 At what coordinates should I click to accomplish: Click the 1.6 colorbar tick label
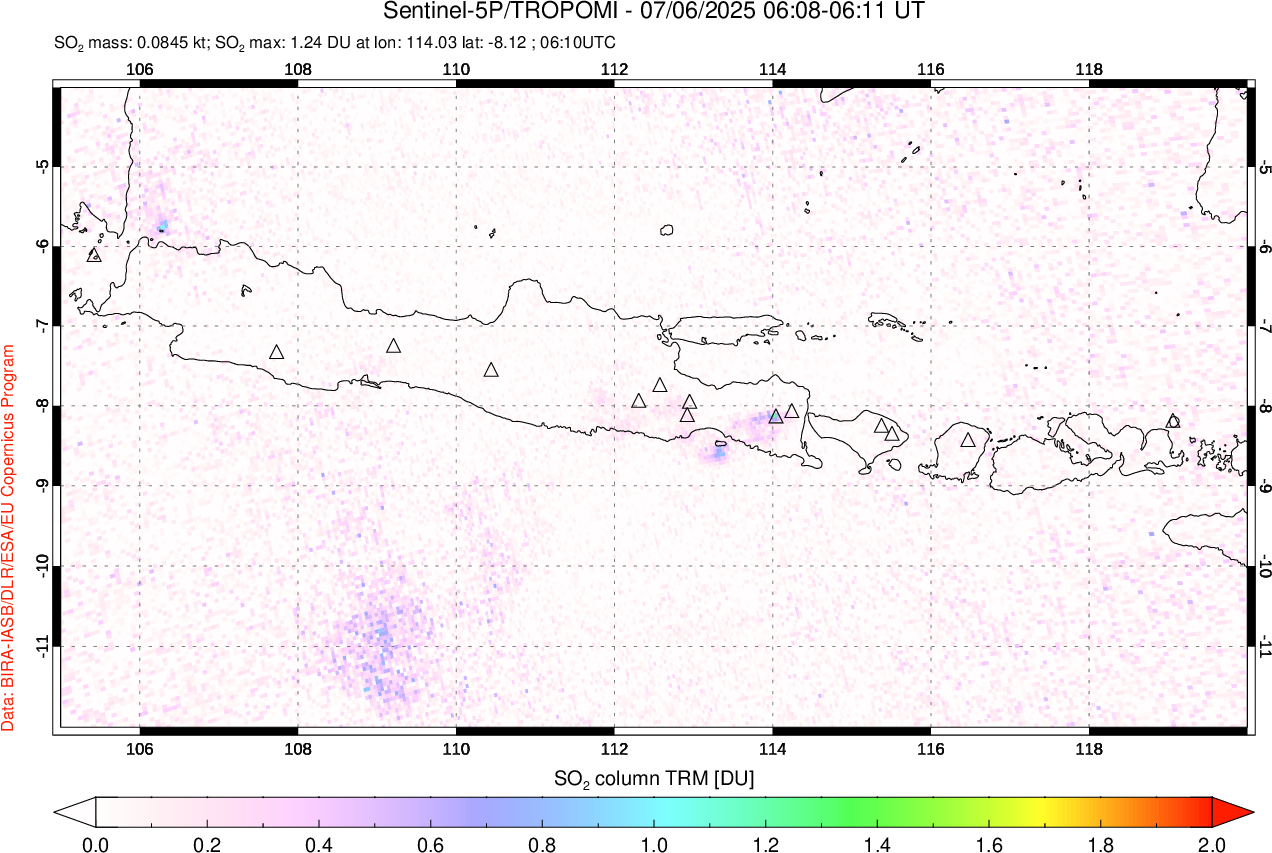989,843
